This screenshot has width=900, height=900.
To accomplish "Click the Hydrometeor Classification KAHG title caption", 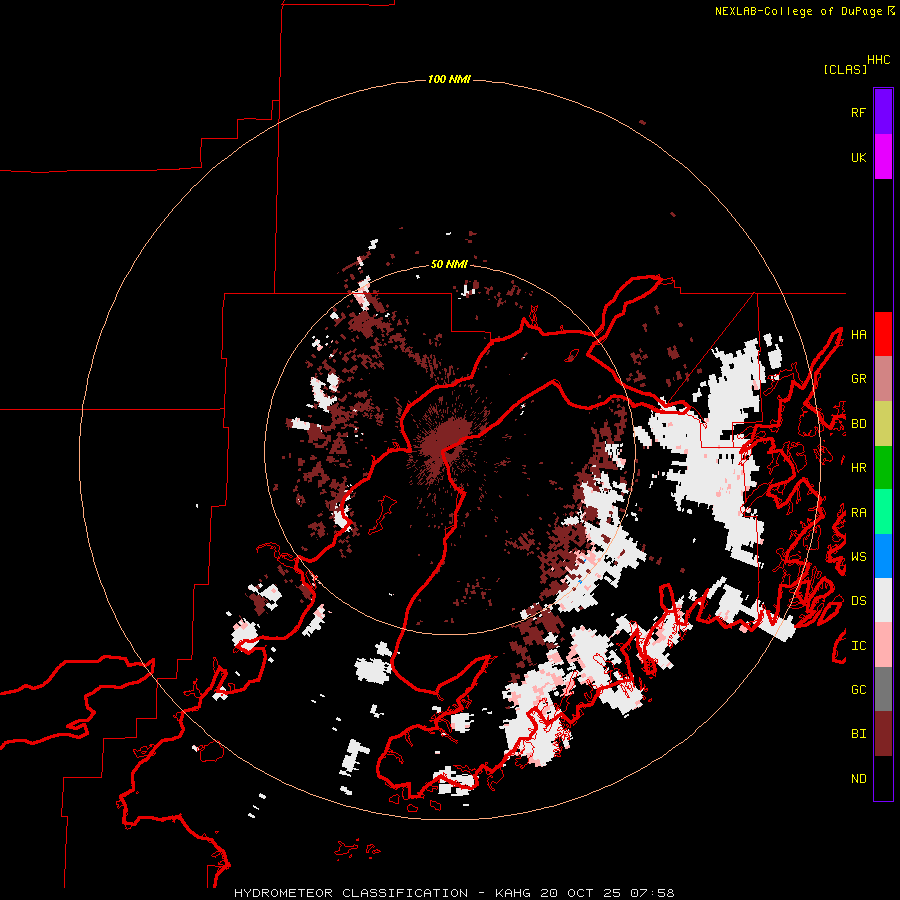I will click(x=454, y=893).
